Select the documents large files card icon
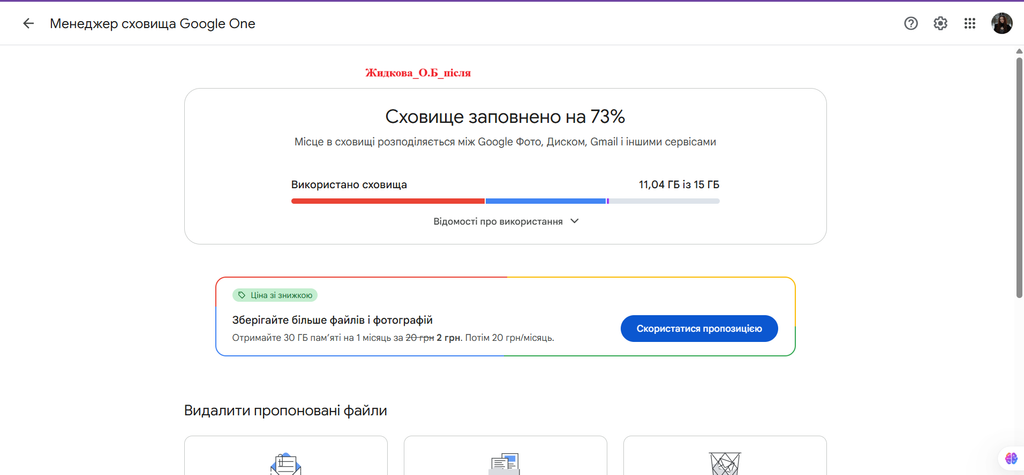Screen dimensions: 1024x475 pyautogui.click(x=505, y=463)
